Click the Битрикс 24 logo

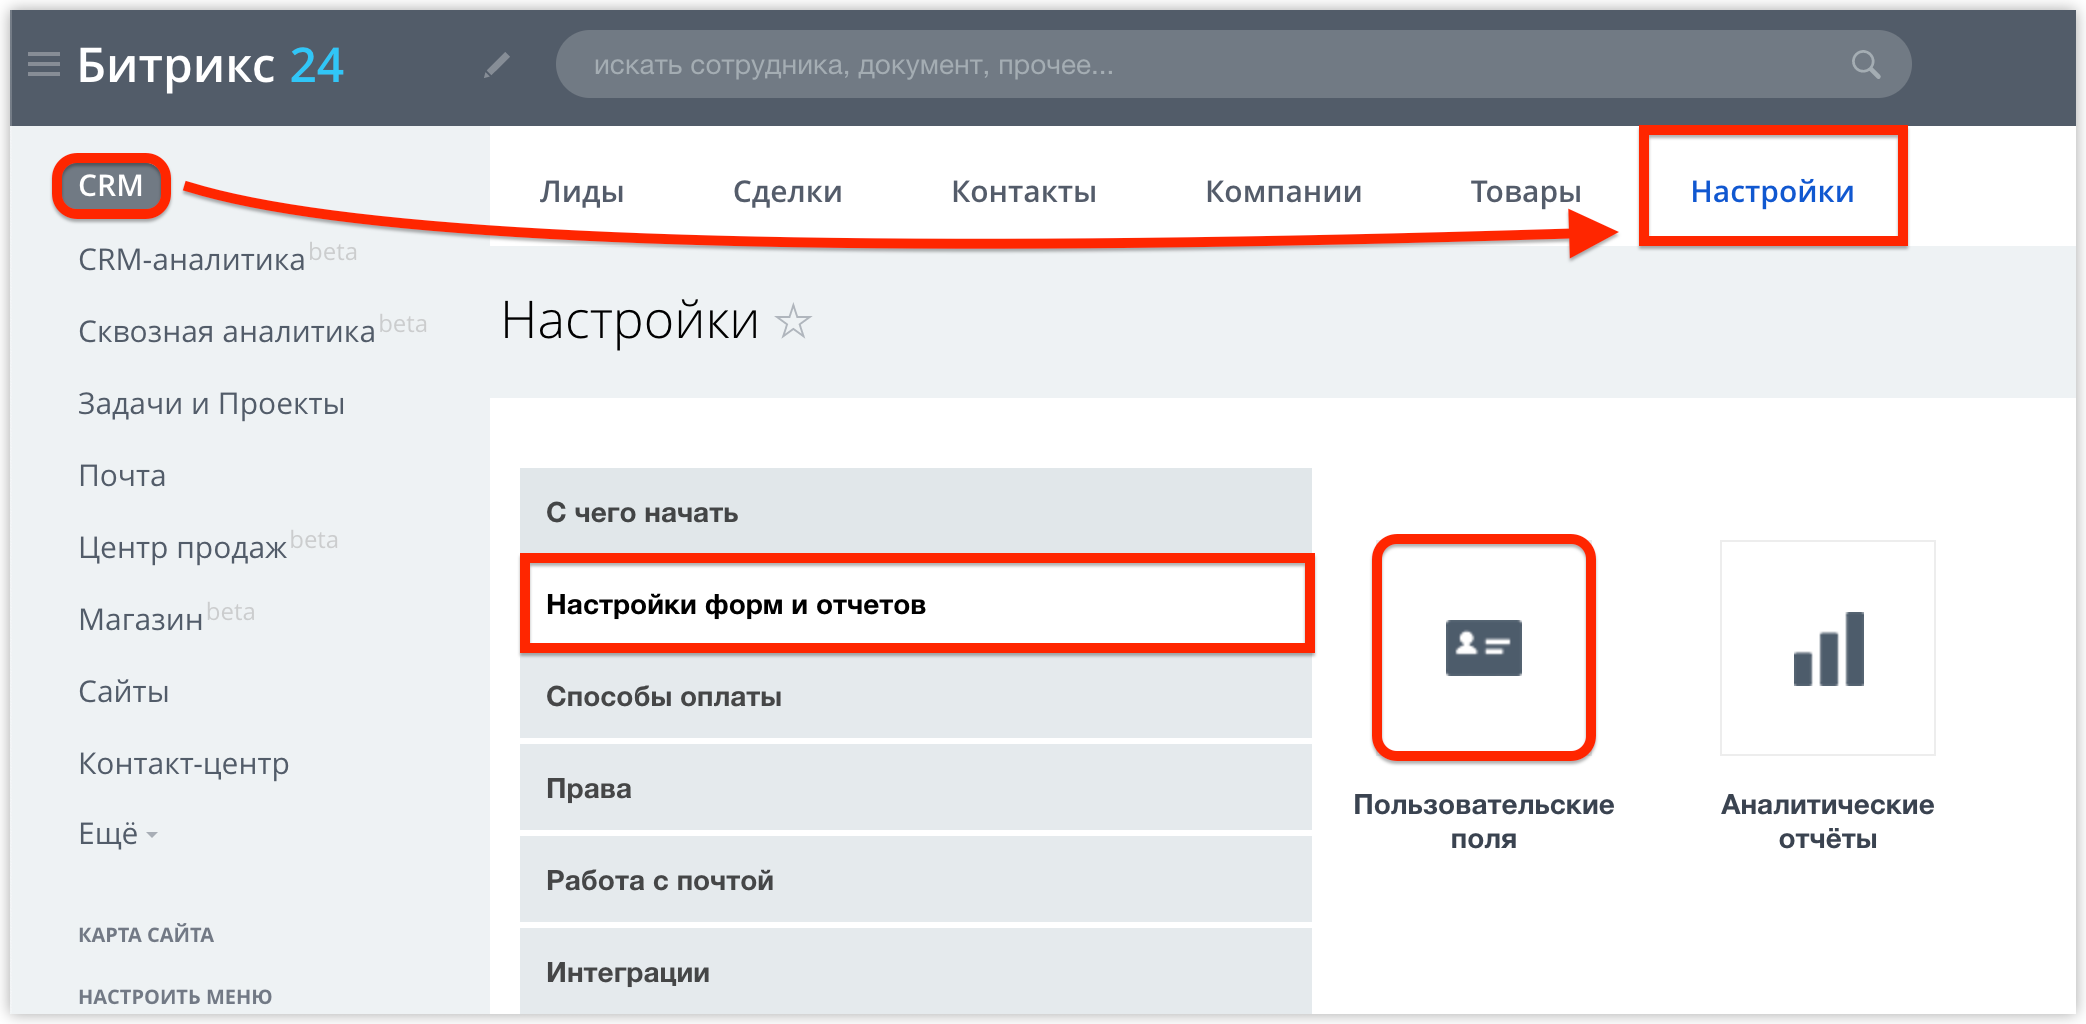coord(210,66)
